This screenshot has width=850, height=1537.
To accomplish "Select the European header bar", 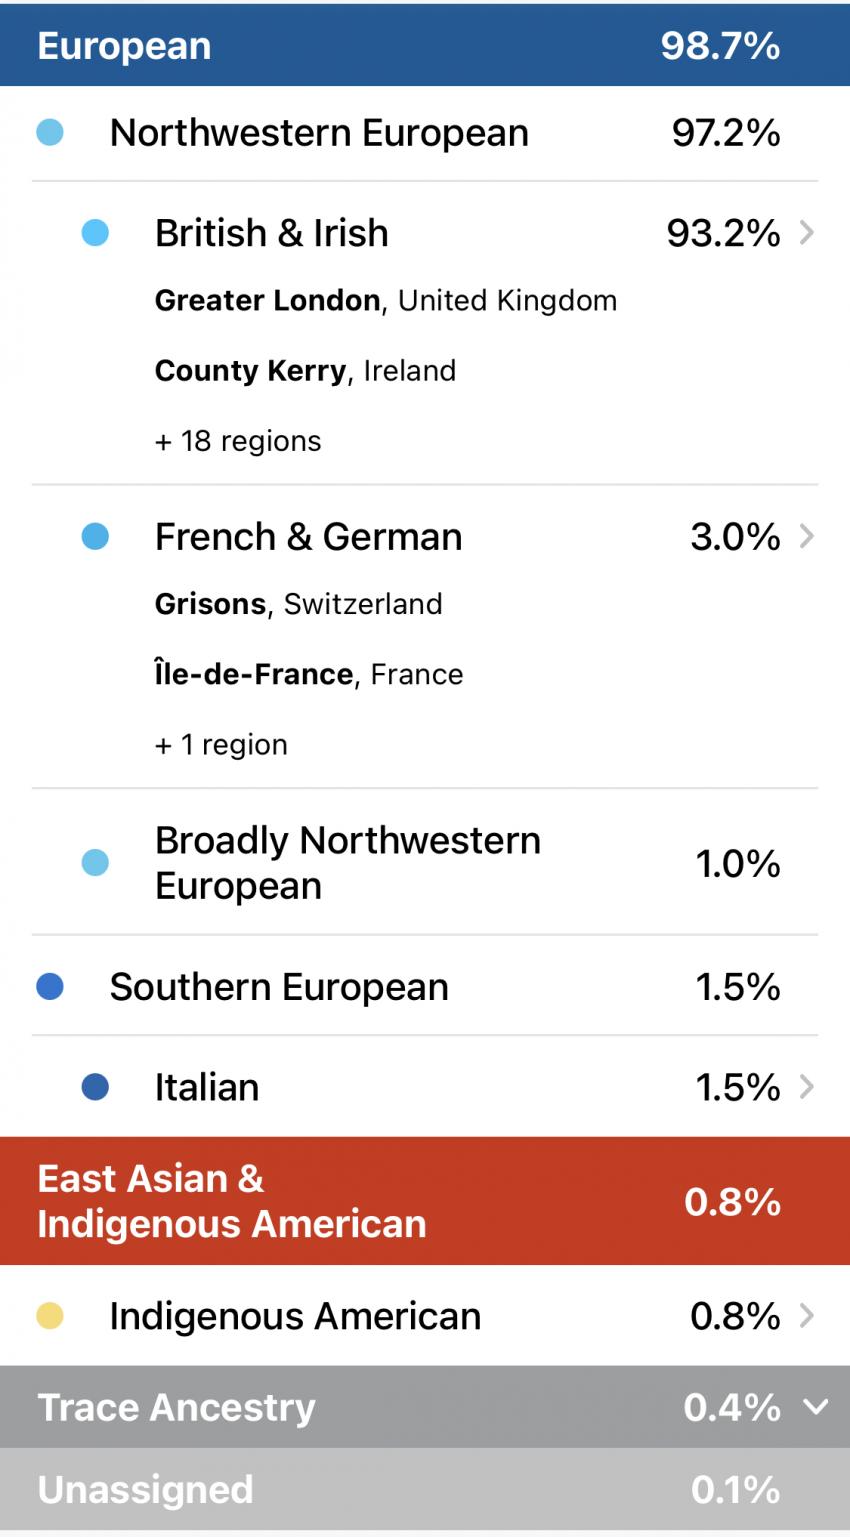I will pyautogui.click(x=424, y=45).
